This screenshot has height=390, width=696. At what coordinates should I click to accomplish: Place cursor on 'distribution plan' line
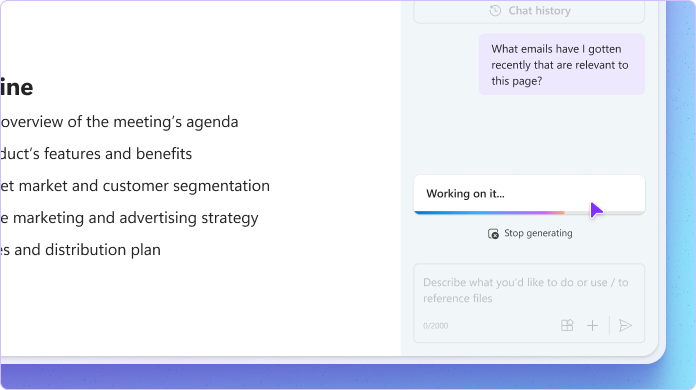[80, 250]
